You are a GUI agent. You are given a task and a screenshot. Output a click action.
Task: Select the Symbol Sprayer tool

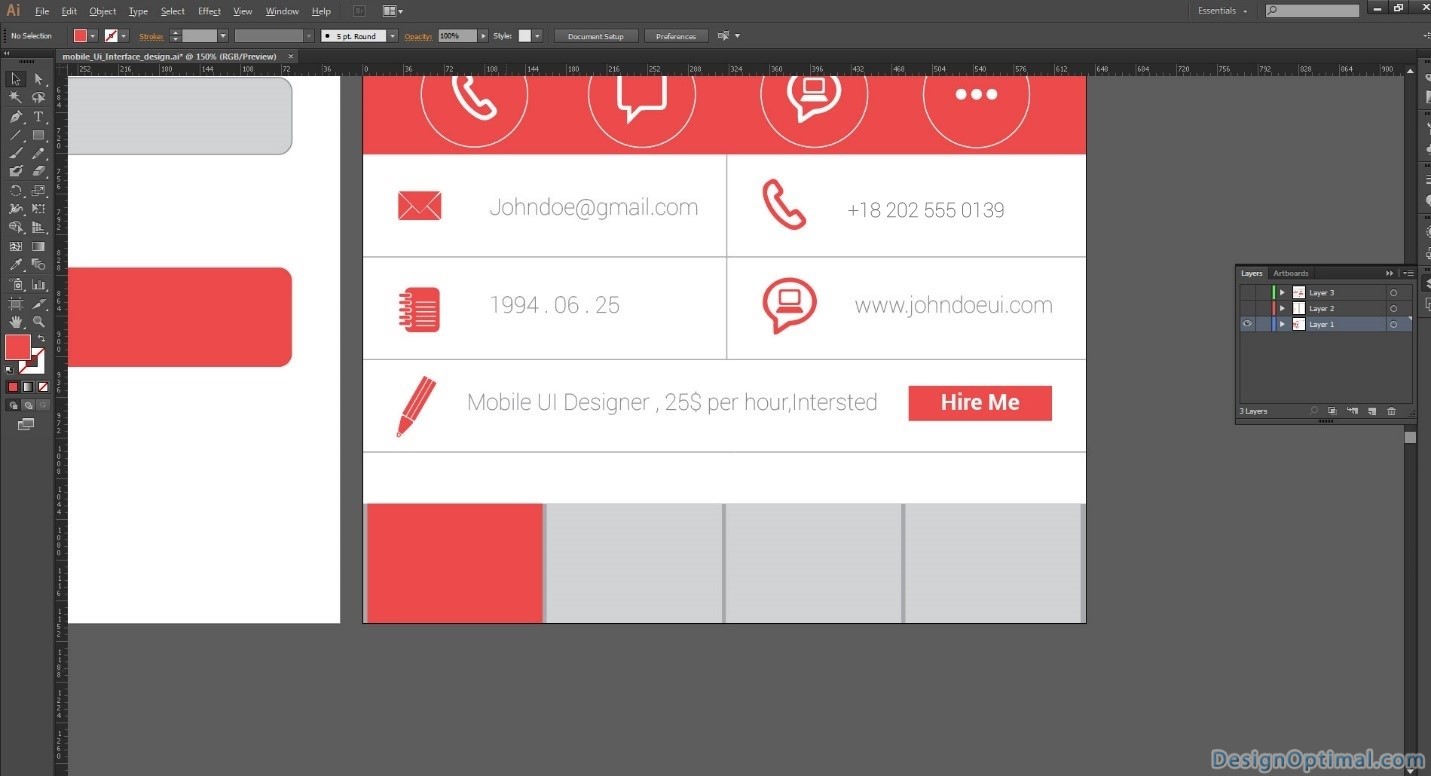[16, 284]
